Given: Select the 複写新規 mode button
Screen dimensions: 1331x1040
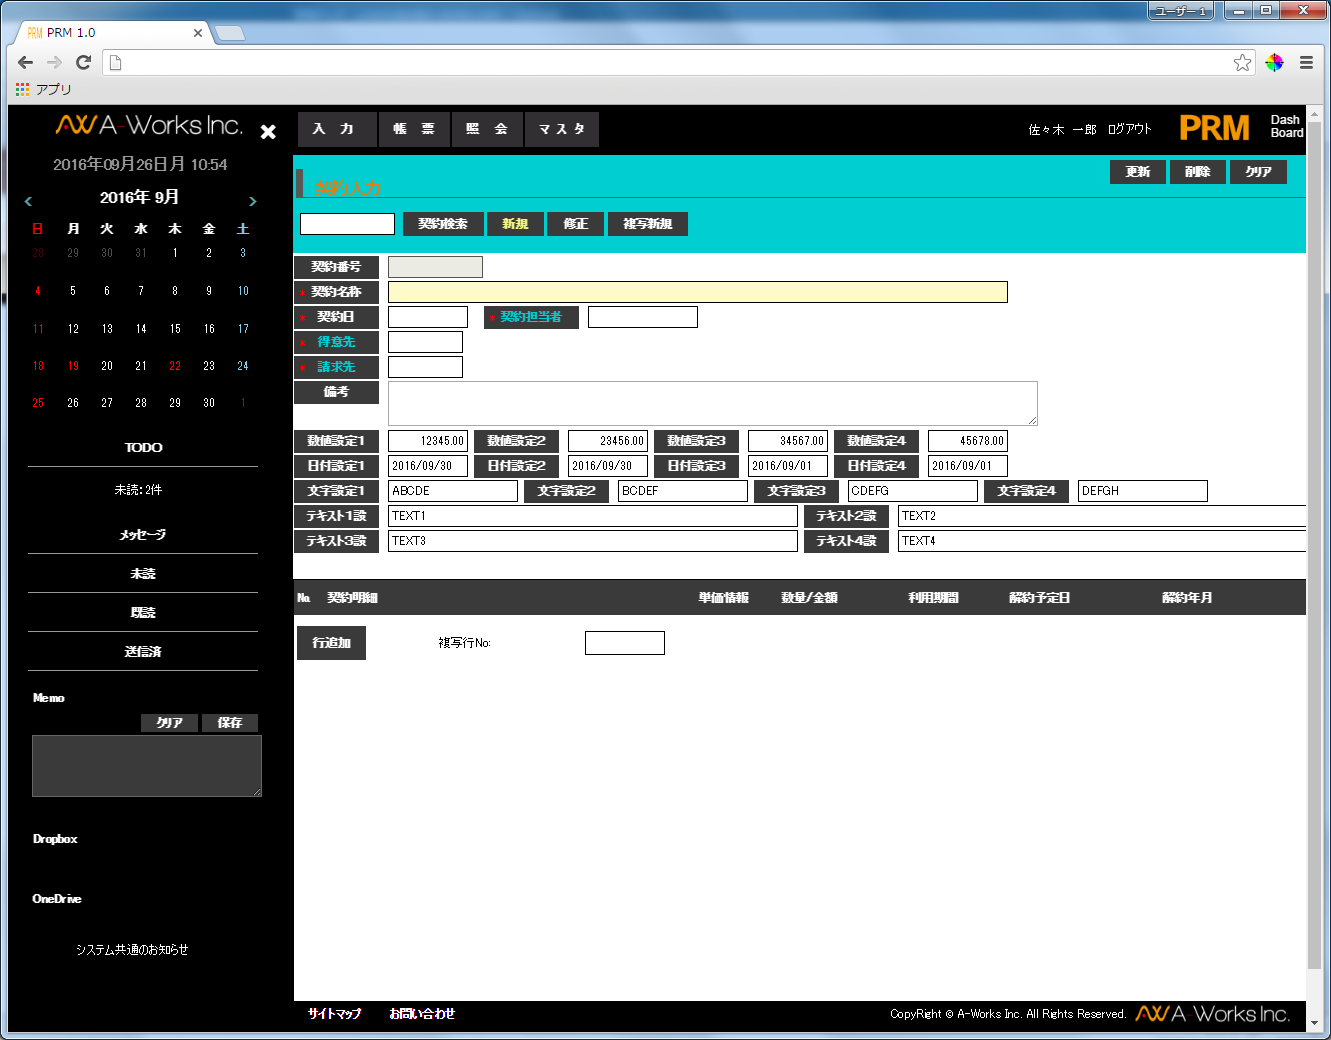Looking at the screenshot, I should 647,224.
